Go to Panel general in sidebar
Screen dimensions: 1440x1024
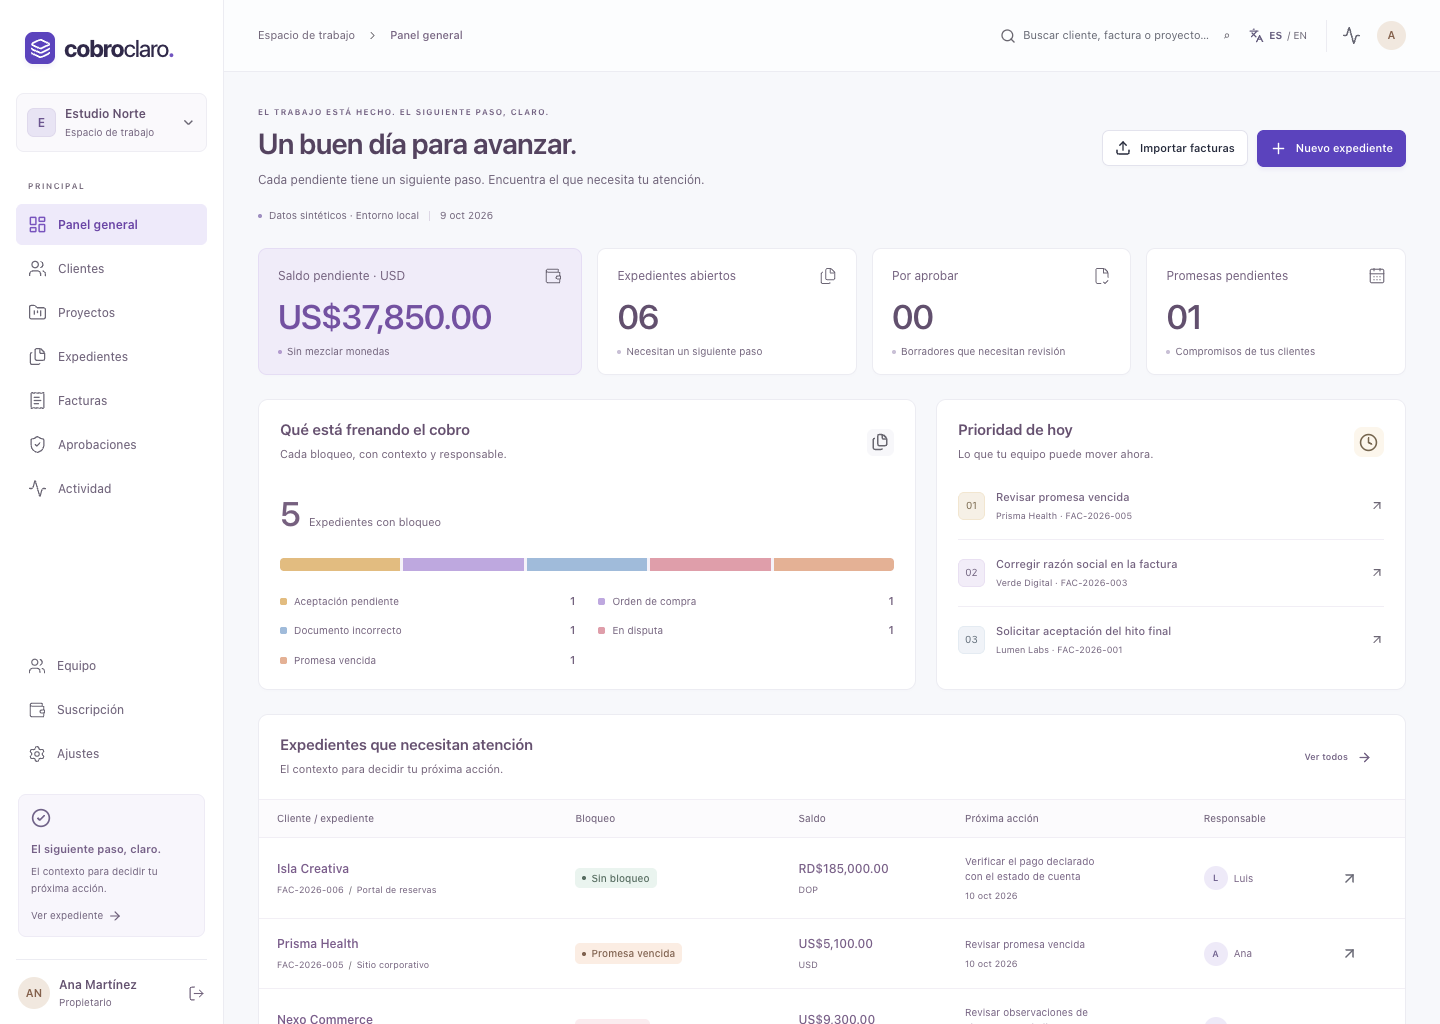click(111, 225)
